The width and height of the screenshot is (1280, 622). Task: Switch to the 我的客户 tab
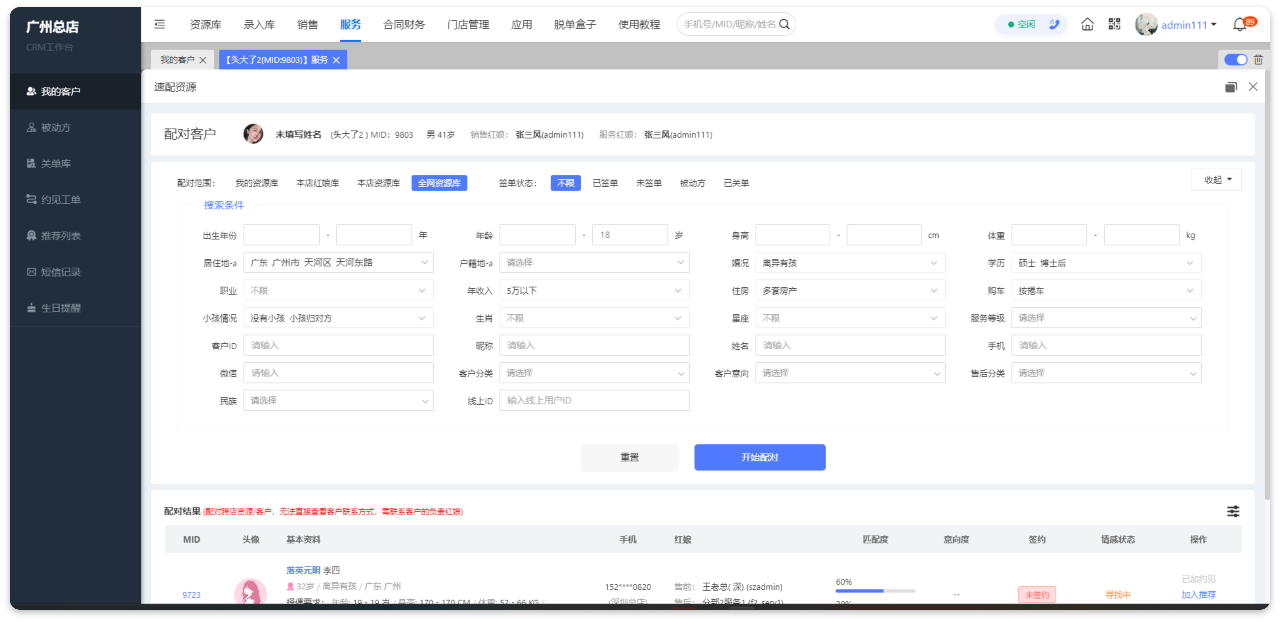coord(177,60)
